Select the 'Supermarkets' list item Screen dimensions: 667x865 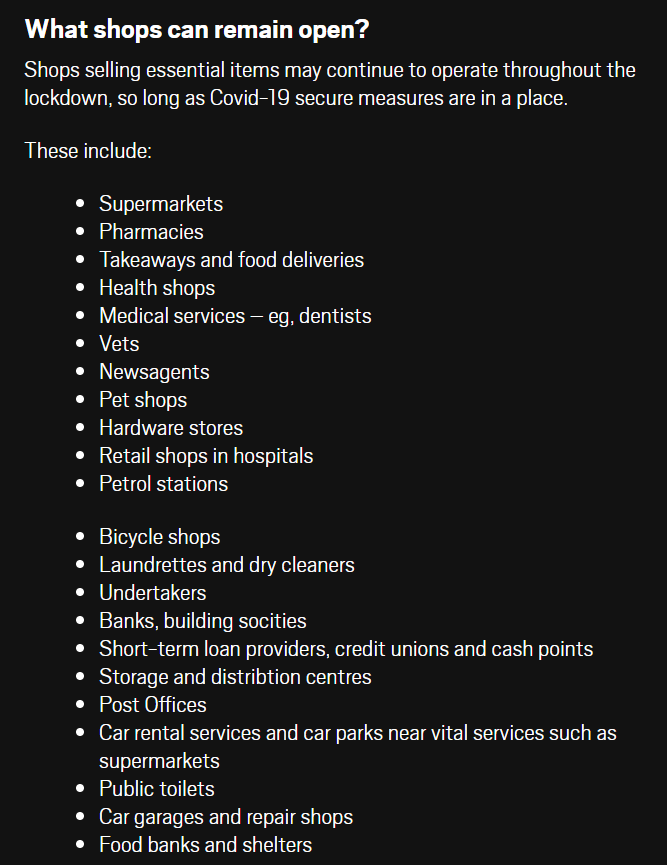pos(161,204)
